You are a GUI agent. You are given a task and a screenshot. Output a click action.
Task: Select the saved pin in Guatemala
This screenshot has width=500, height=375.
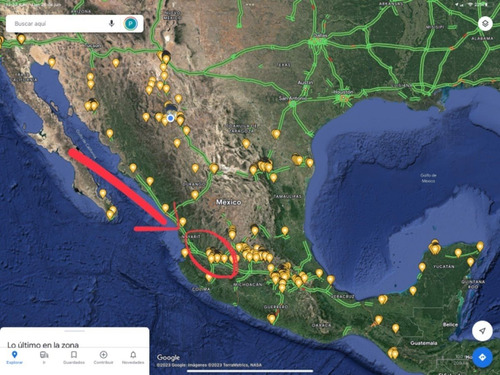point(393,353)
